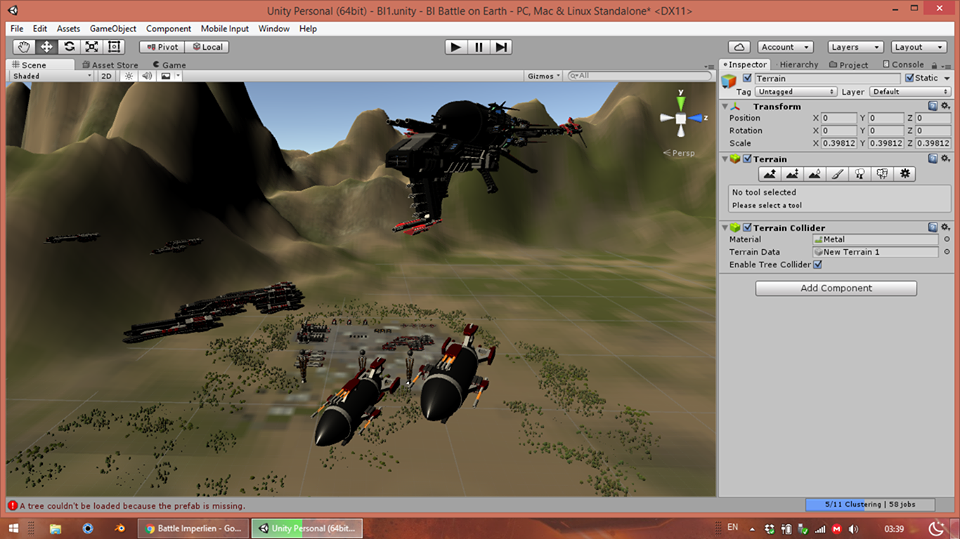The image size is (960, 539).
Task: Toggle Terrain object active checkbox
Action: pos(747,78)
